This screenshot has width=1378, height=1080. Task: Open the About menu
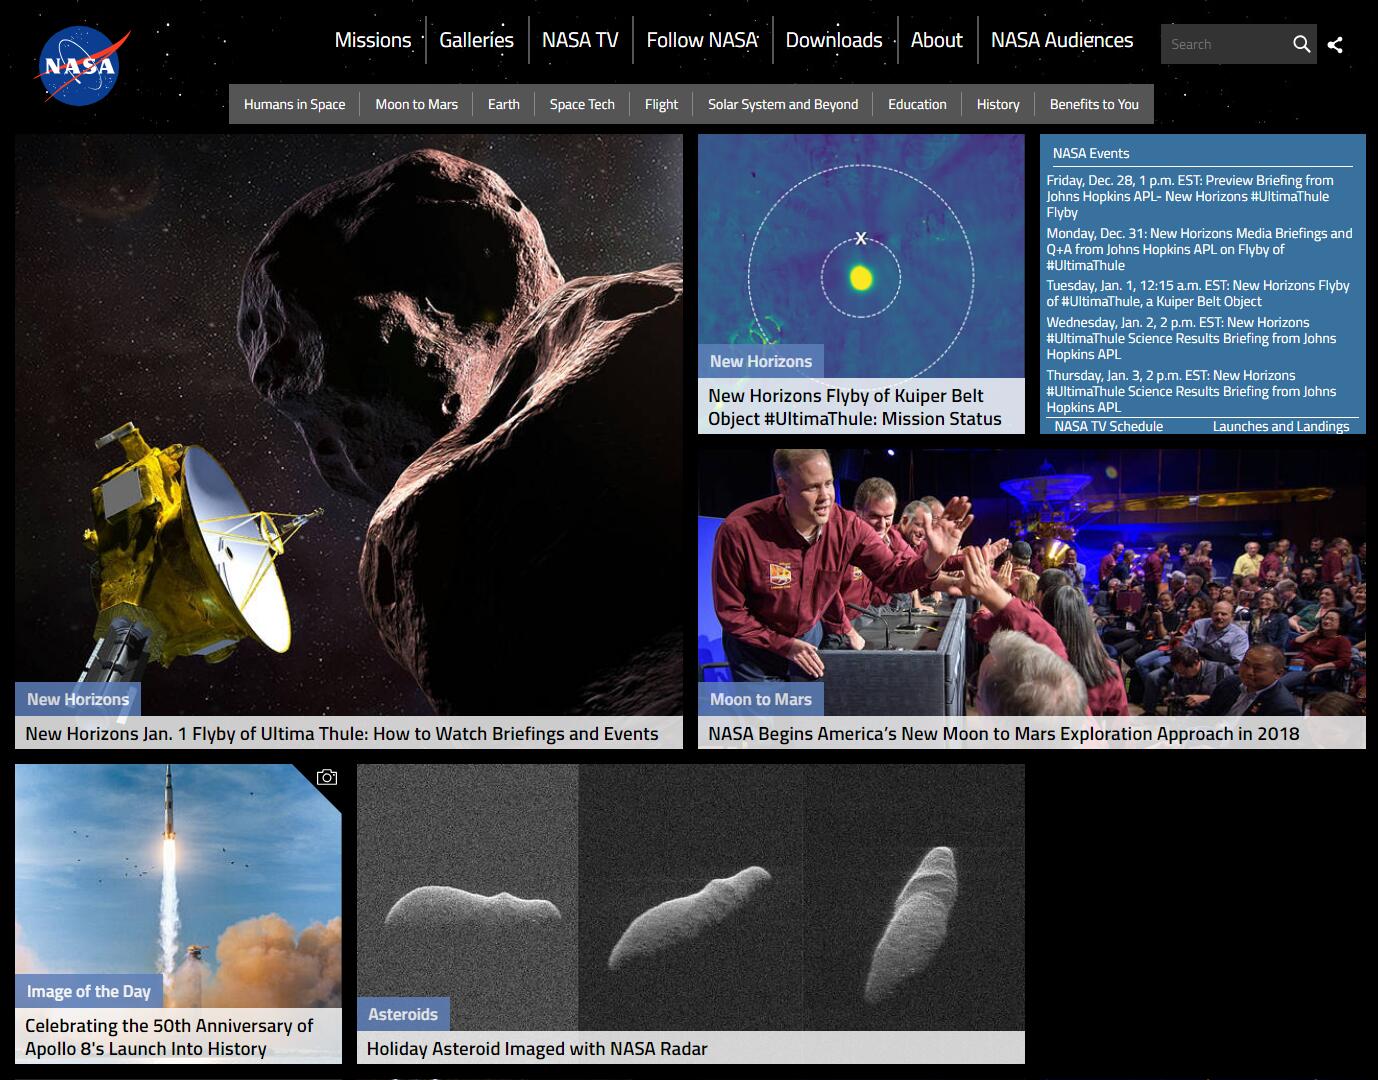click(937, 40)
